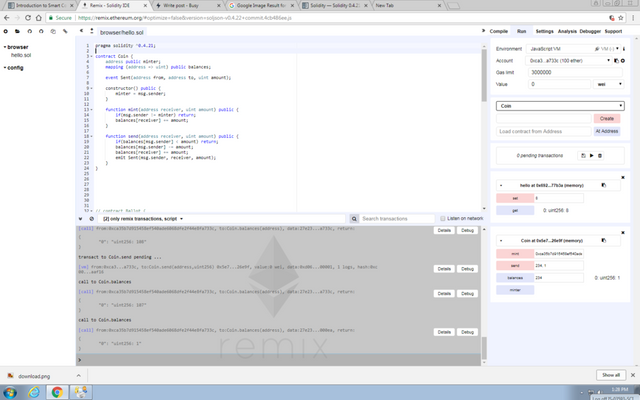This screenshot has width=640, height=400.
Task: Open Chrome from the taskbar
Action: tap(57, 392)
